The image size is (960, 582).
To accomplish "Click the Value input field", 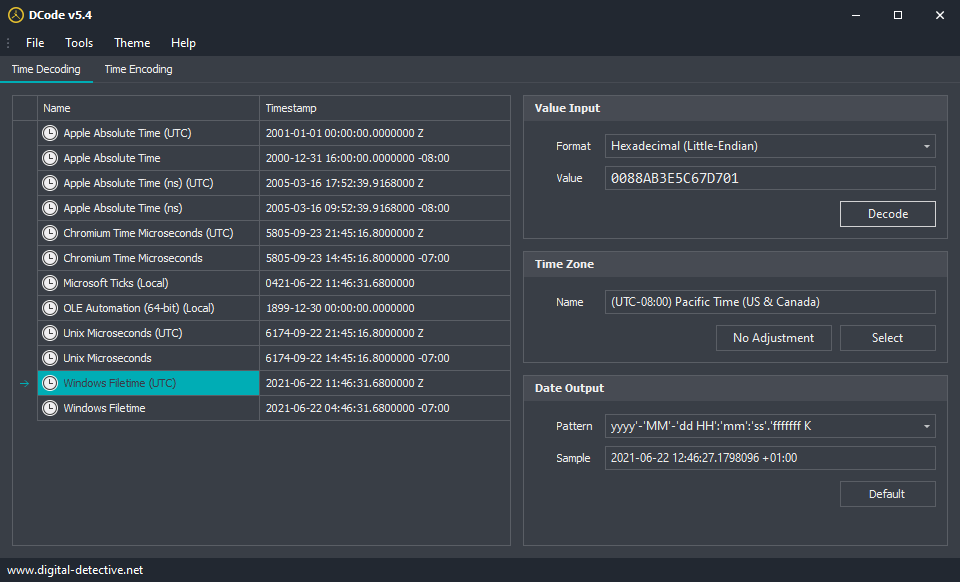I will [x=770, y=178].
